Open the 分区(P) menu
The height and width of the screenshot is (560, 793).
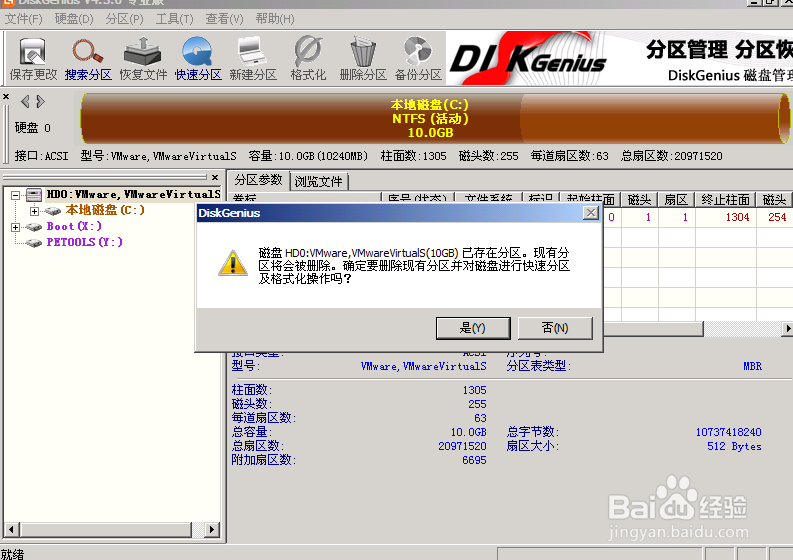(124, 19)
